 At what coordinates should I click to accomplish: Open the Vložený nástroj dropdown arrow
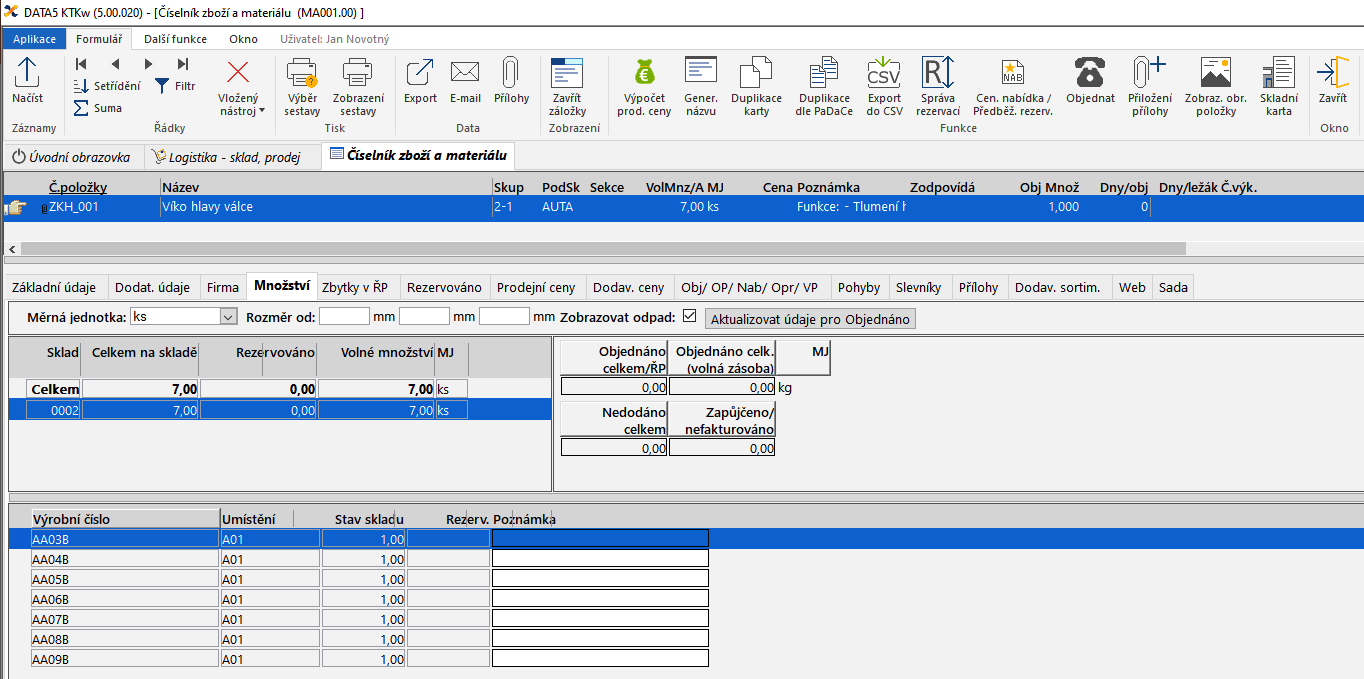point(262,111)
